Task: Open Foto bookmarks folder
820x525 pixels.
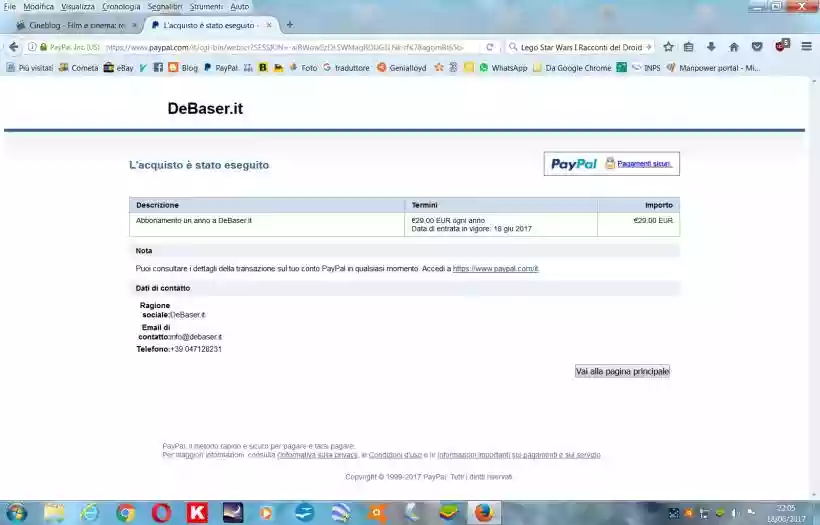Action: point(303,67)
